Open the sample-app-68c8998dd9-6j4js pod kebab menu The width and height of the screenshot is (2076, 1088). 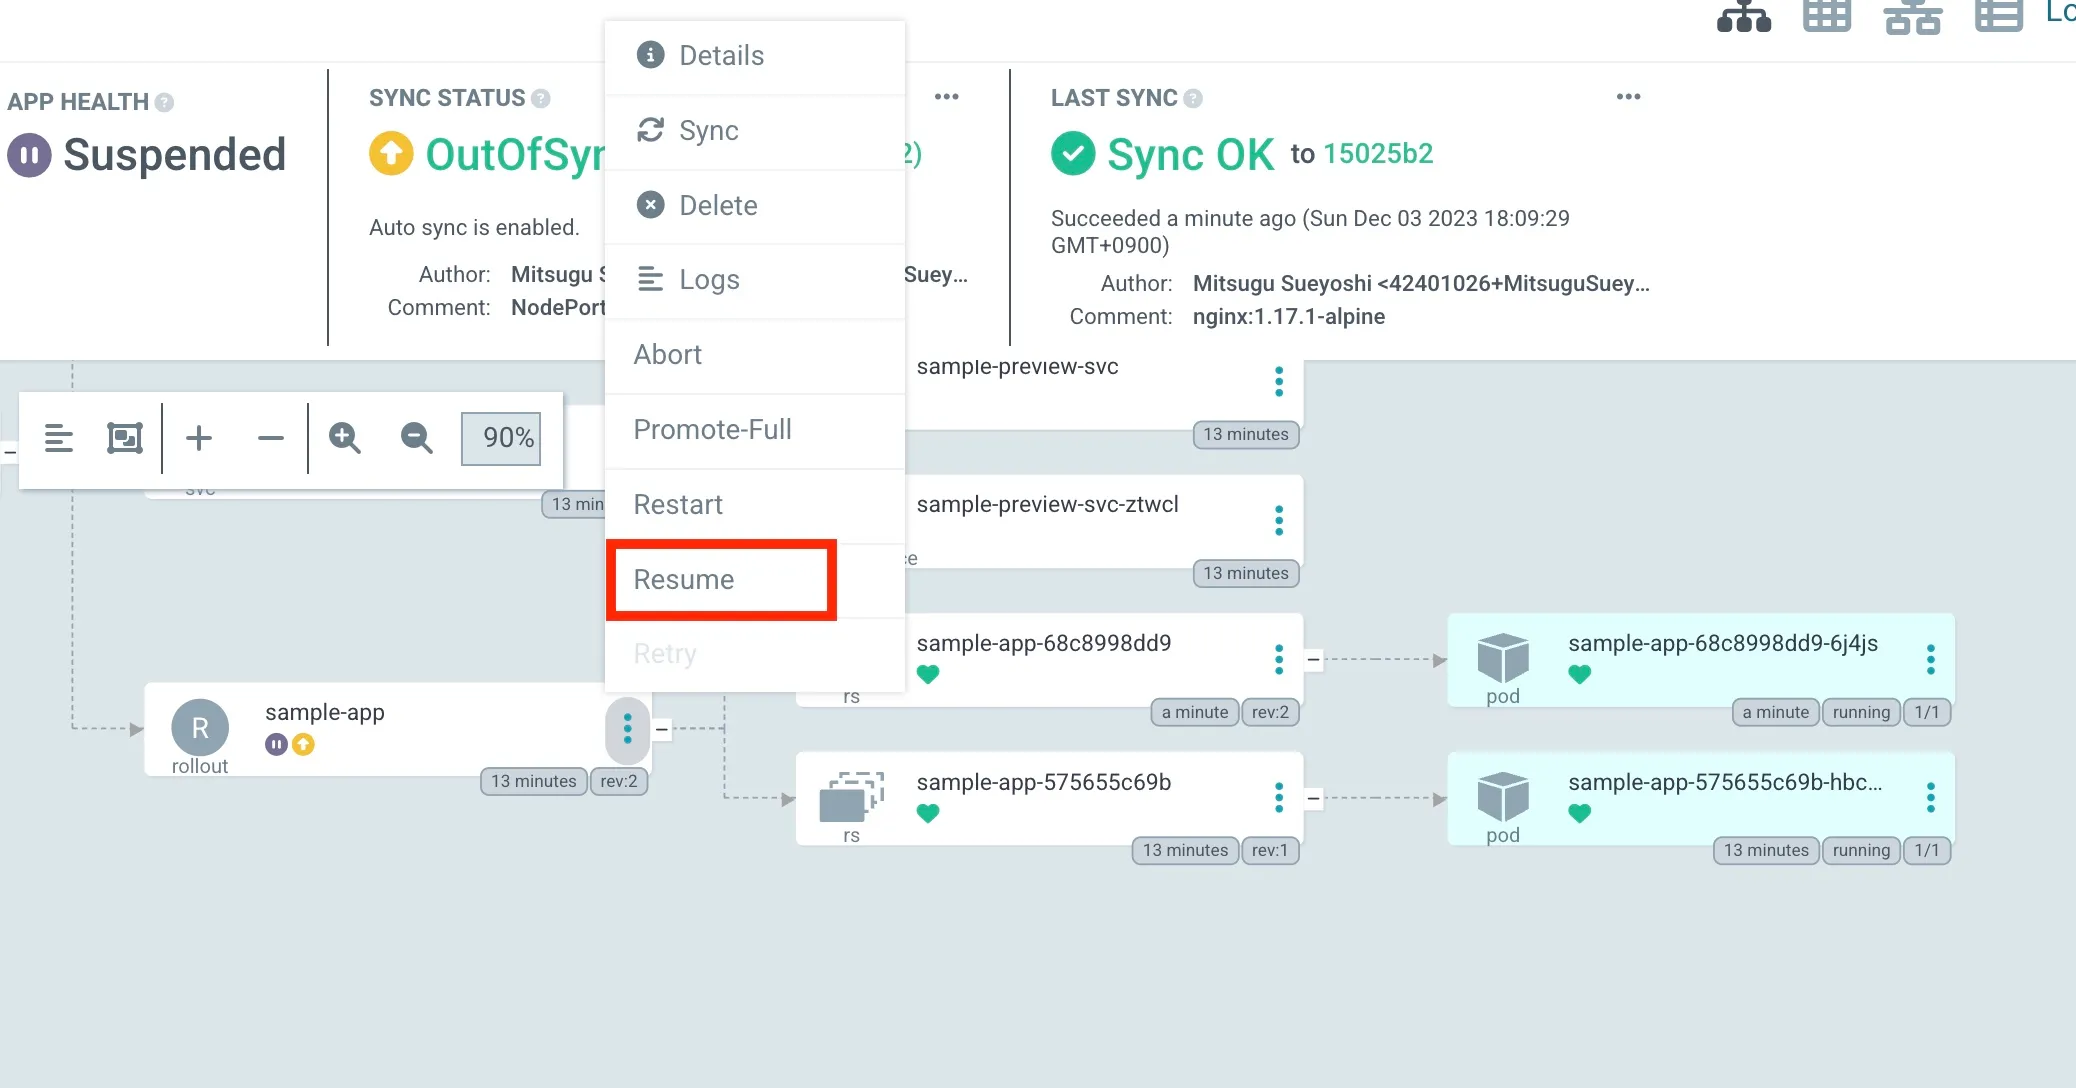coord(1930,659)
